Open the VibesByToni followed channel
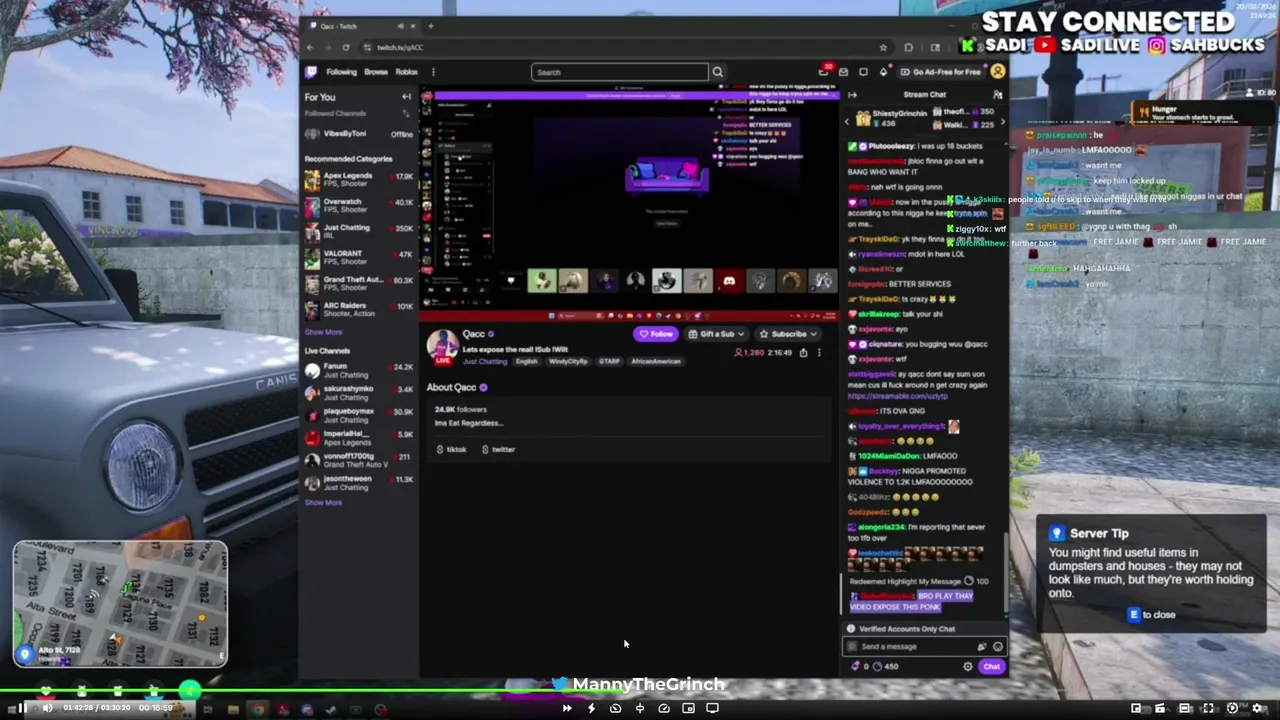The height and width of the screenshot is (720, 1280). tap(360, 134)
